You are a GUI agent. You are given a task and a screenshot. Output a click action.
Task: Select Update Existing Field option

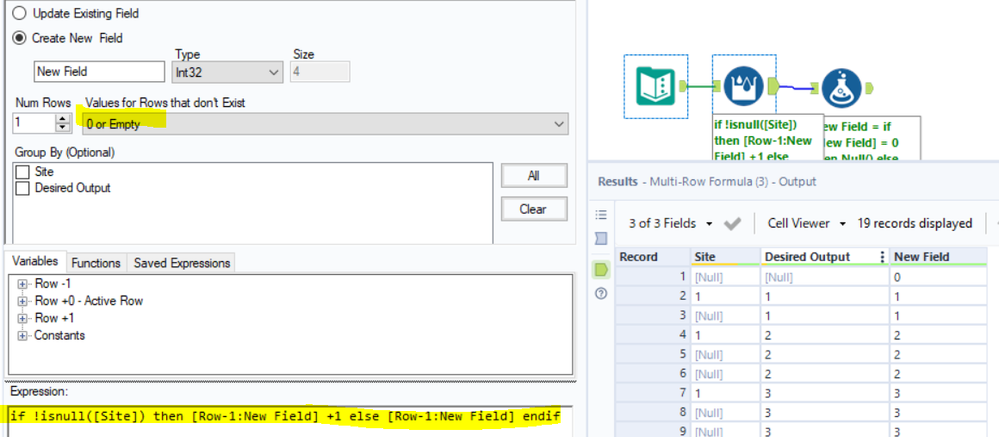(20, 13)
